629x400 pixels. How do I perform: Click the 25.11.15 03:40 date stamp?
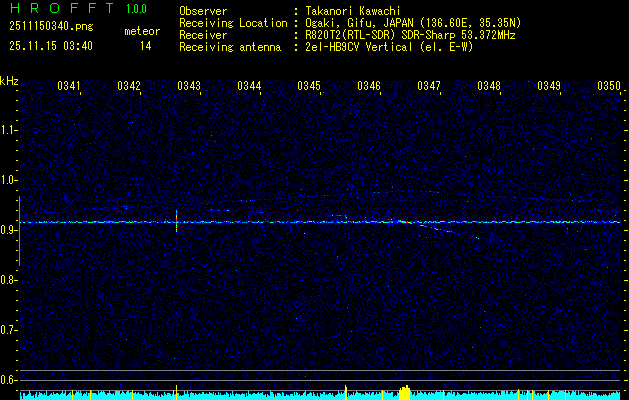[x=51, y=46]
